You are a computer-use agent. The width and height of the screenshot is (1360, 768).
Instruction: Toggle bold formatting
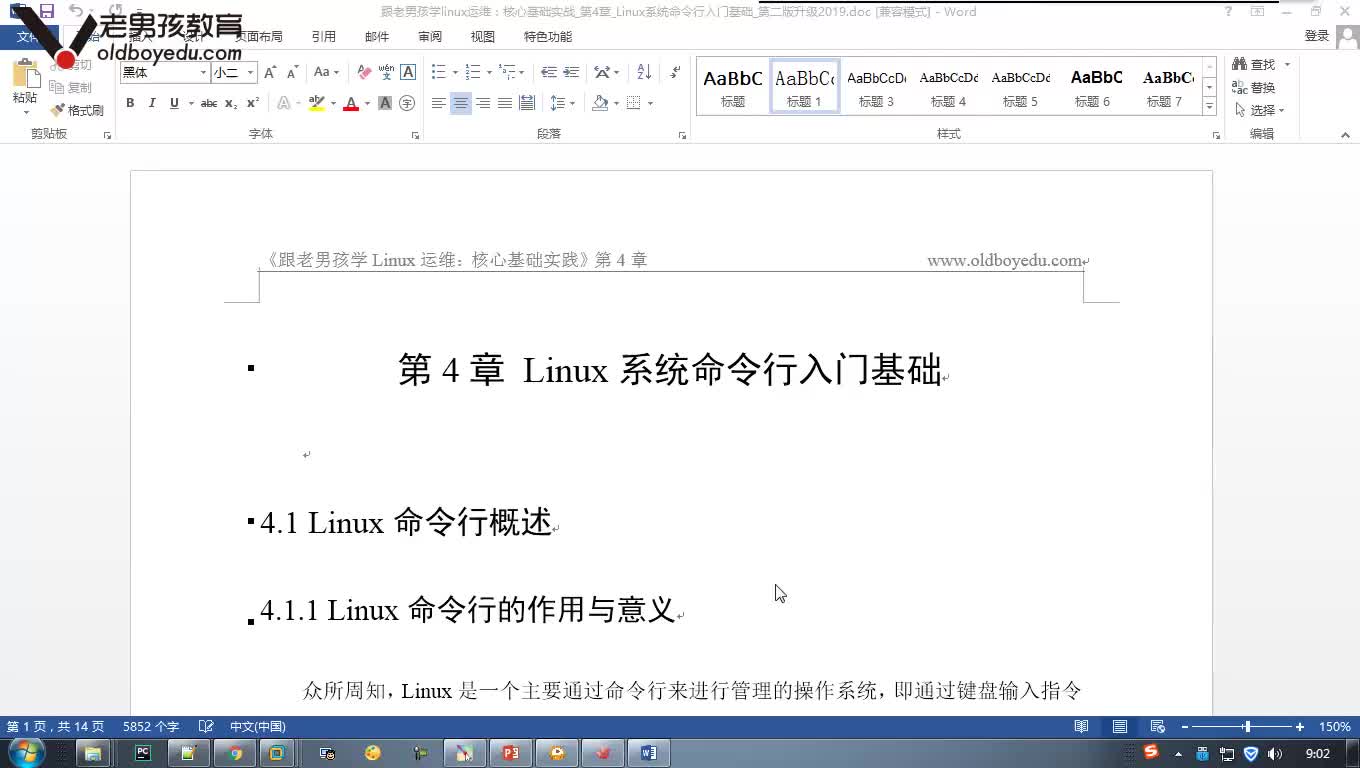(130, 103)
